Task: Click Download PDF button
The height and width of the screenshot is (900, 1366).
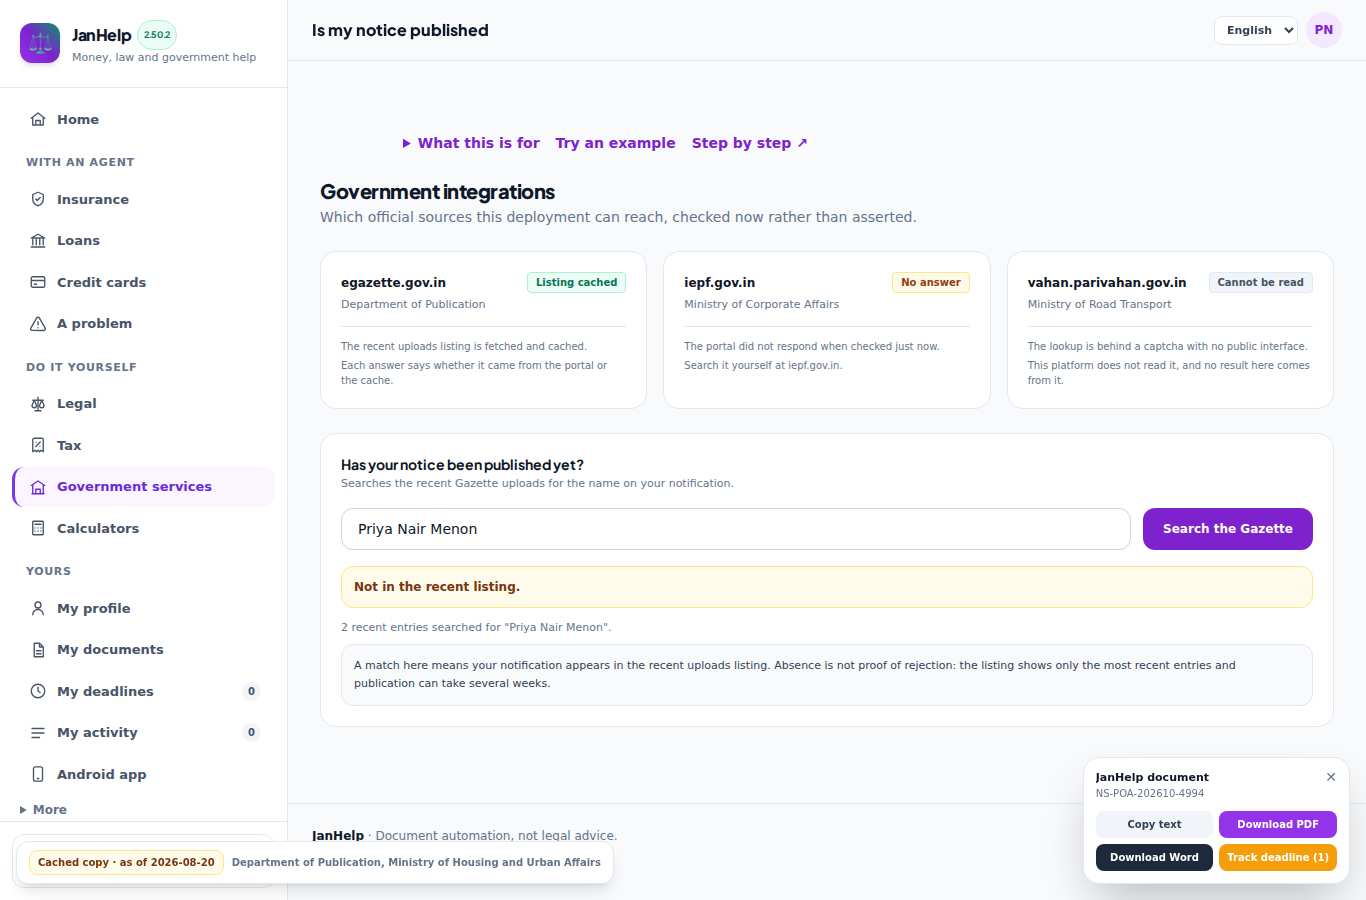Action: point(1278,824)
